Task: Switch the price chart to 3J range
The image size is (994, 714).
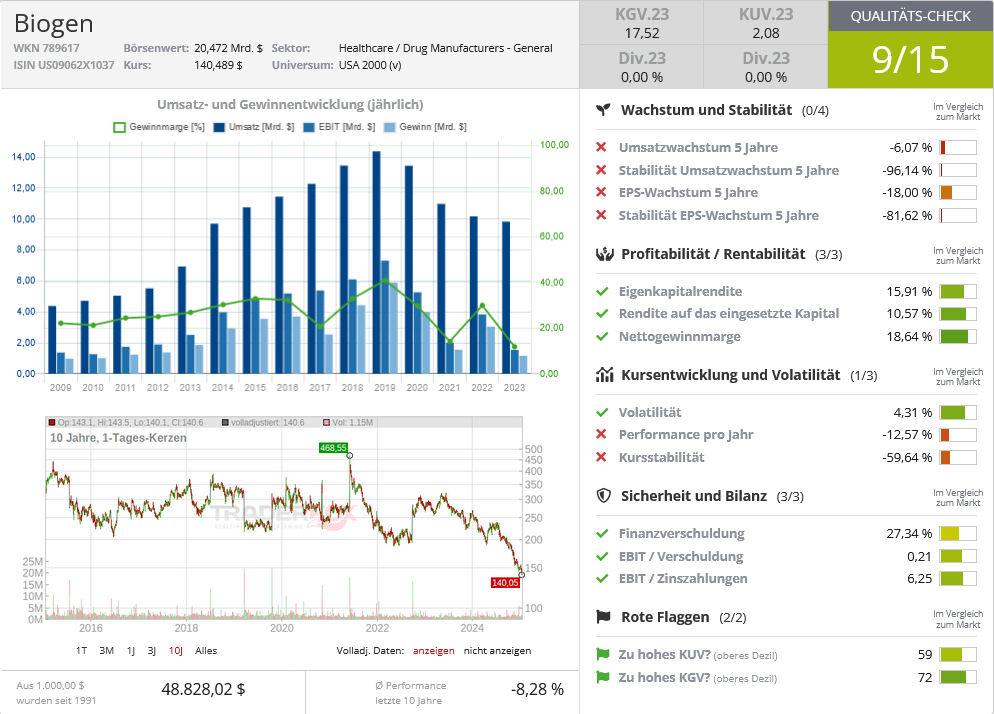Action: click(152, 651)
